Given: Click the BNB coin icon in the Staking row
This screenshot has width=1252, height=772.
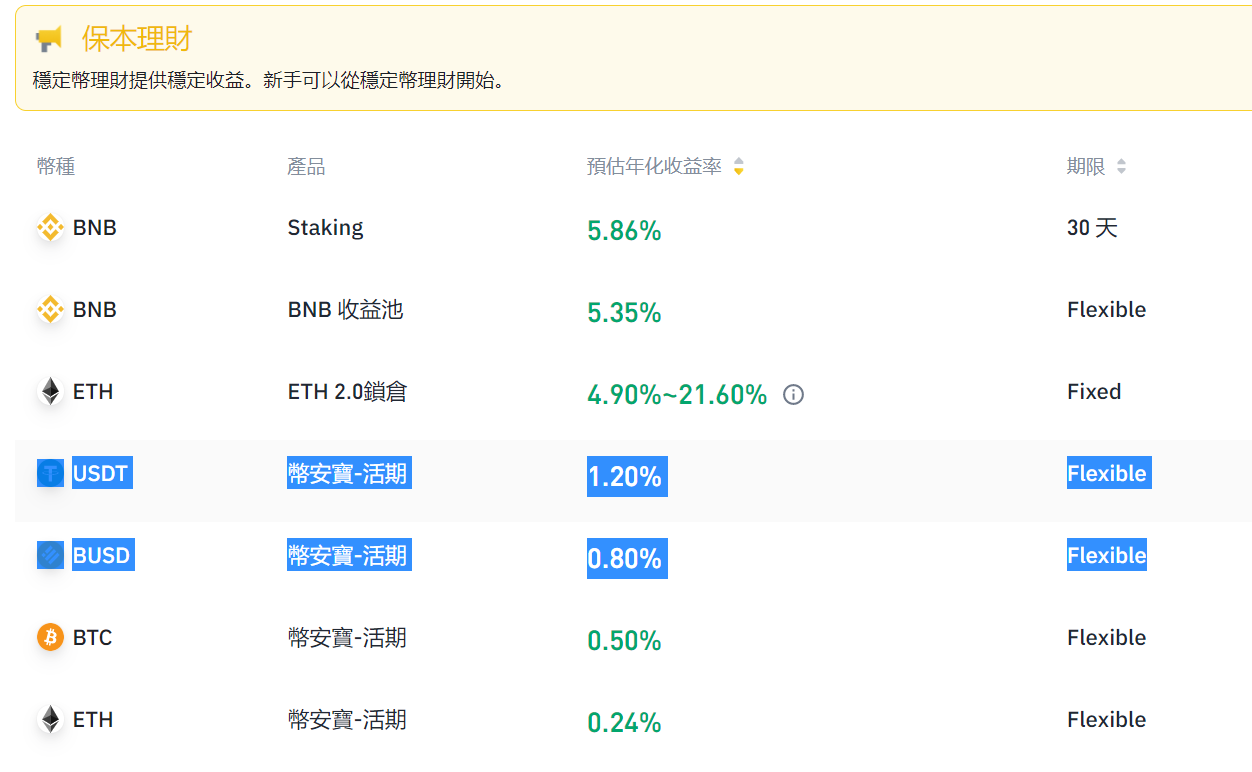Looking at the screenshot, I should click(50, 228).
